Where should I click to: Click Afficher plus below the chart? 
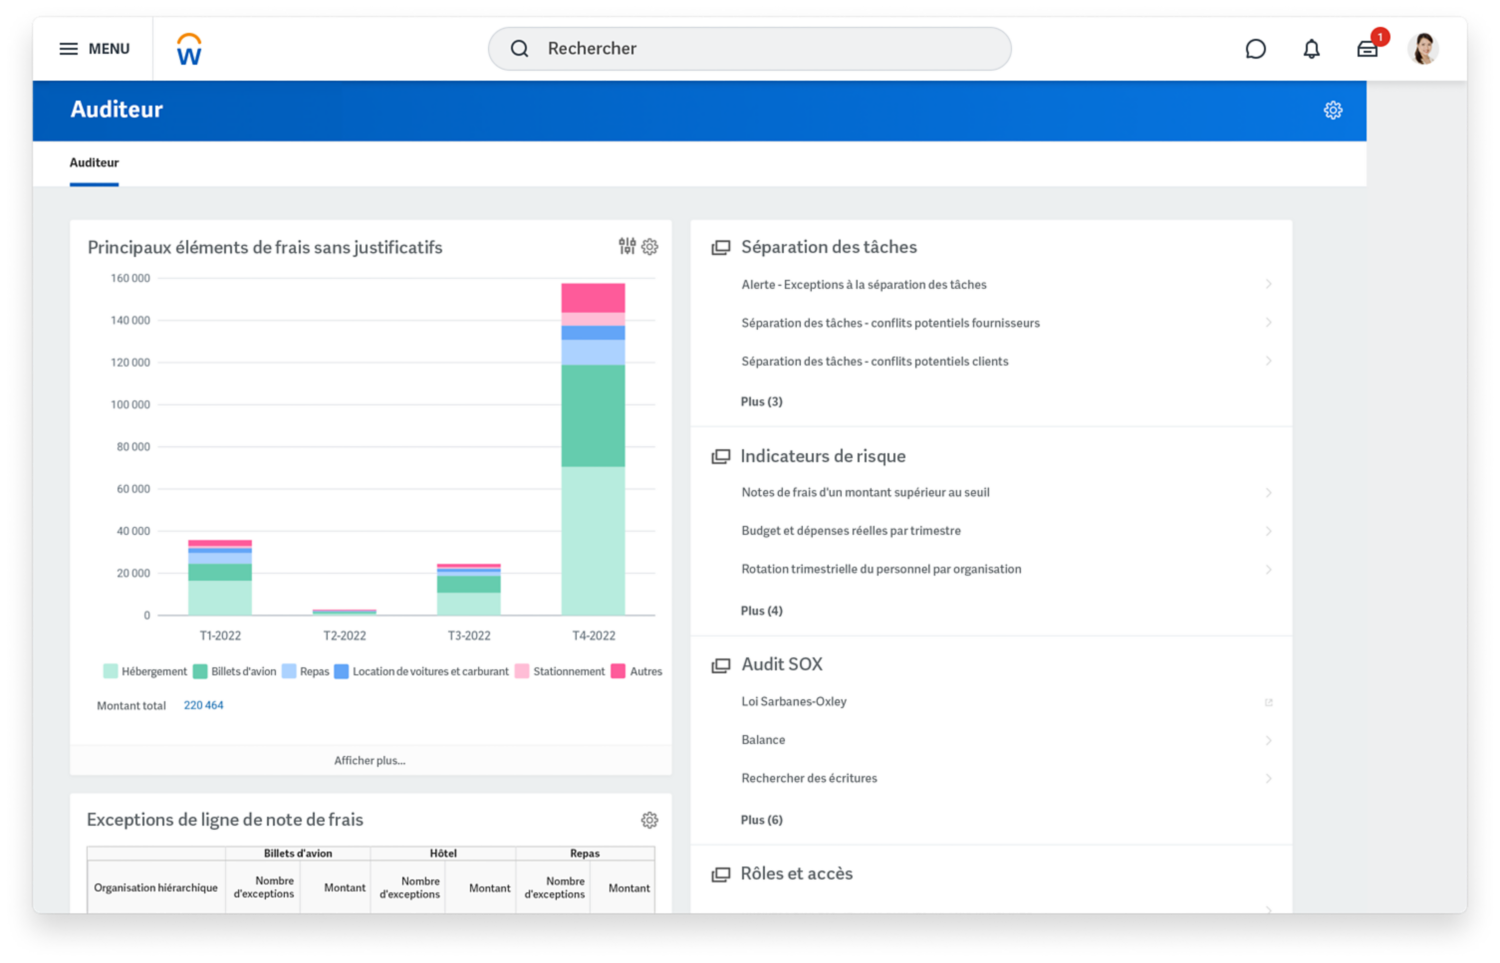pyautogui.click(x=370, y=760)
